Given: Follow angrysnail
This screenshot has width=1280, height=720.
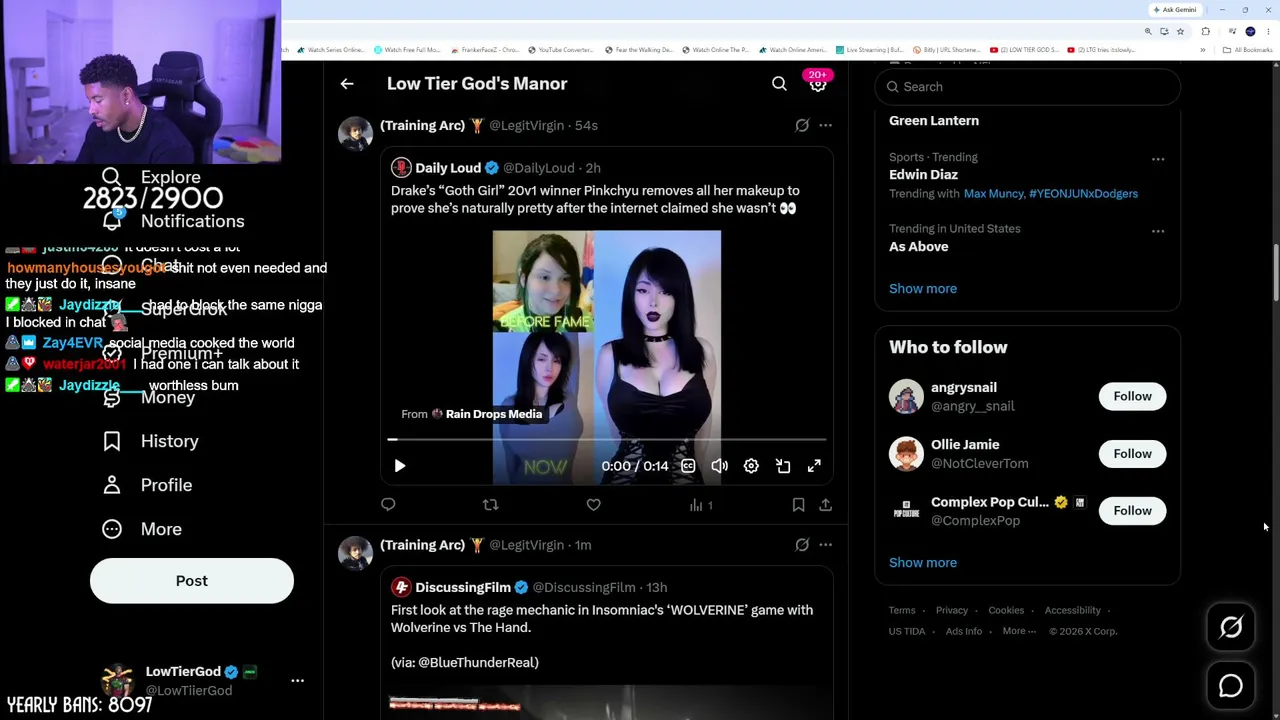Looking at the screenshot, I should pyautogui.click(x=1132, y=397).
